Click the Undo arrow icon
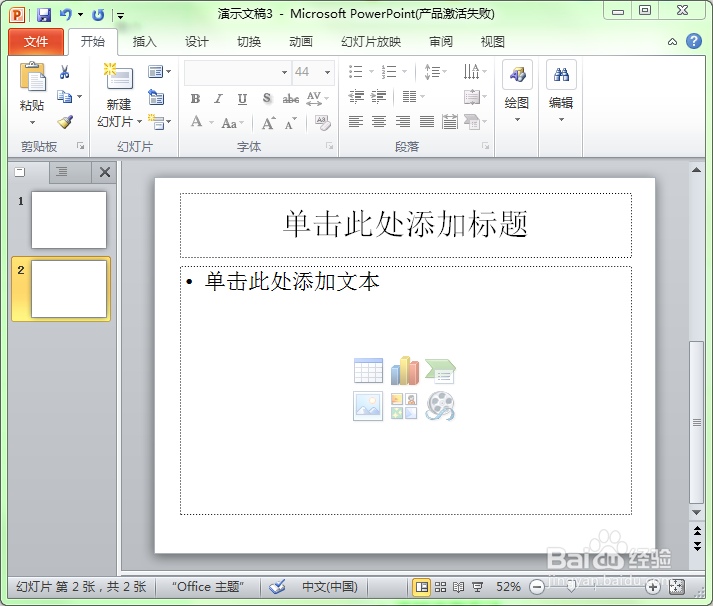713x606 pixels. pyautogui.click(x=66, y=15)
